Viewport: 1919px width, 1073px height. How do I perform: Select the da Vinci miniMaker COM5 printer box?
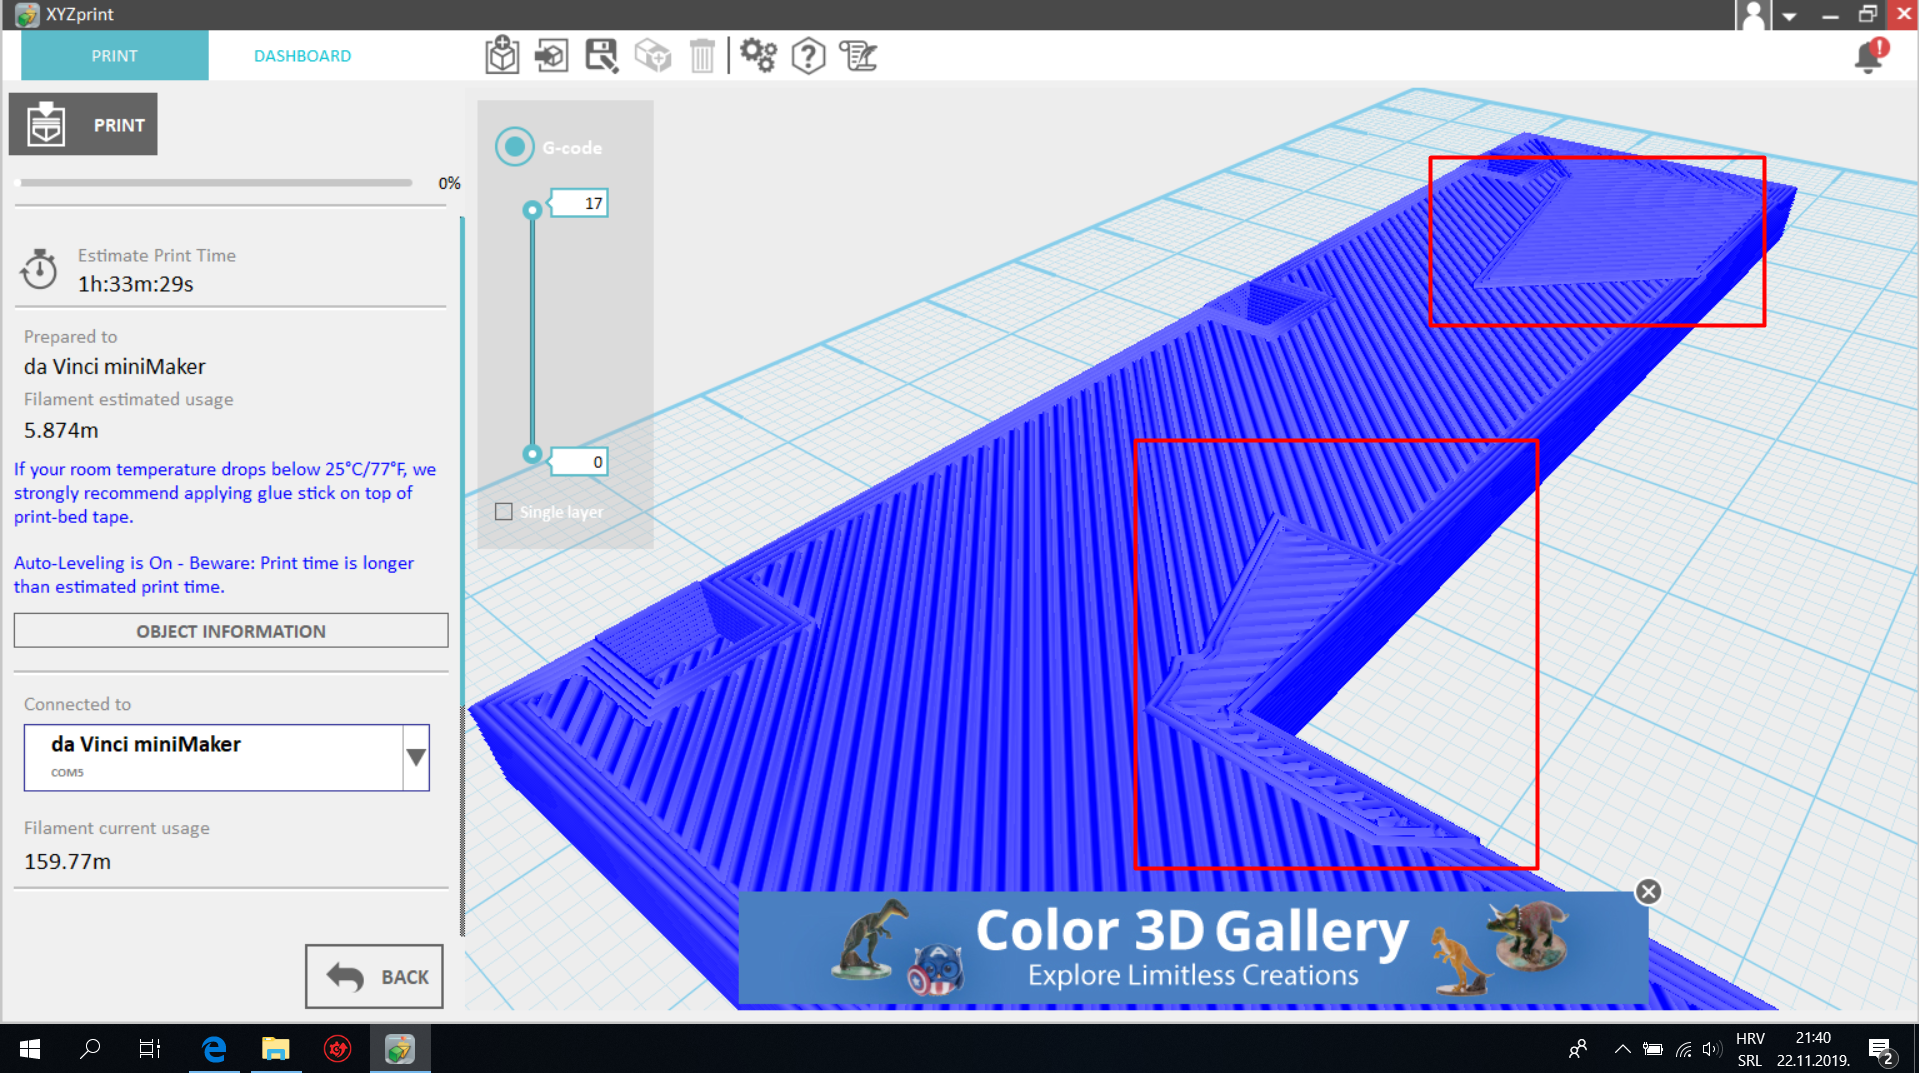(227, 757)
